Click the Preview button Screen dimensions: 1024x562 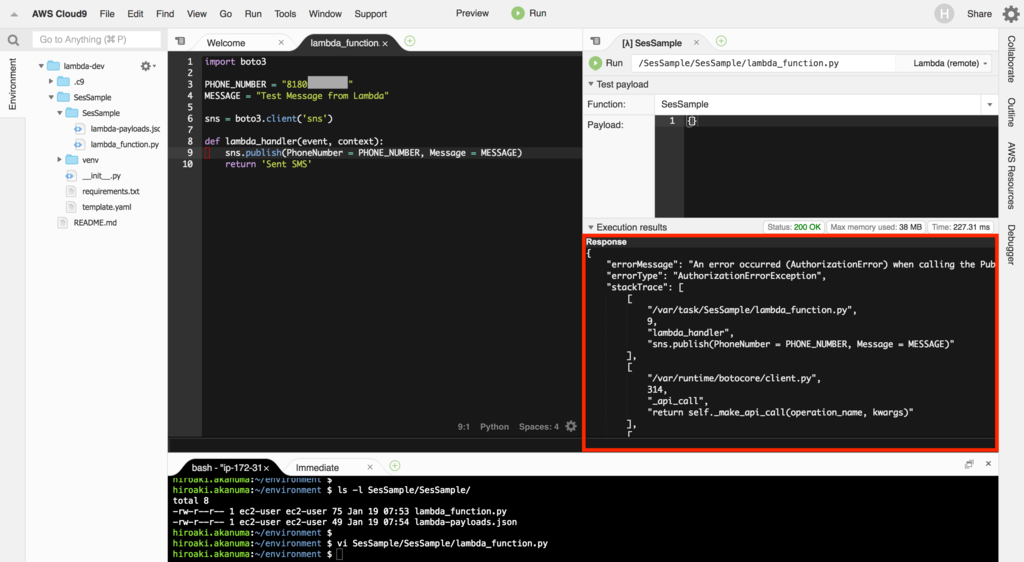[472, 13]
